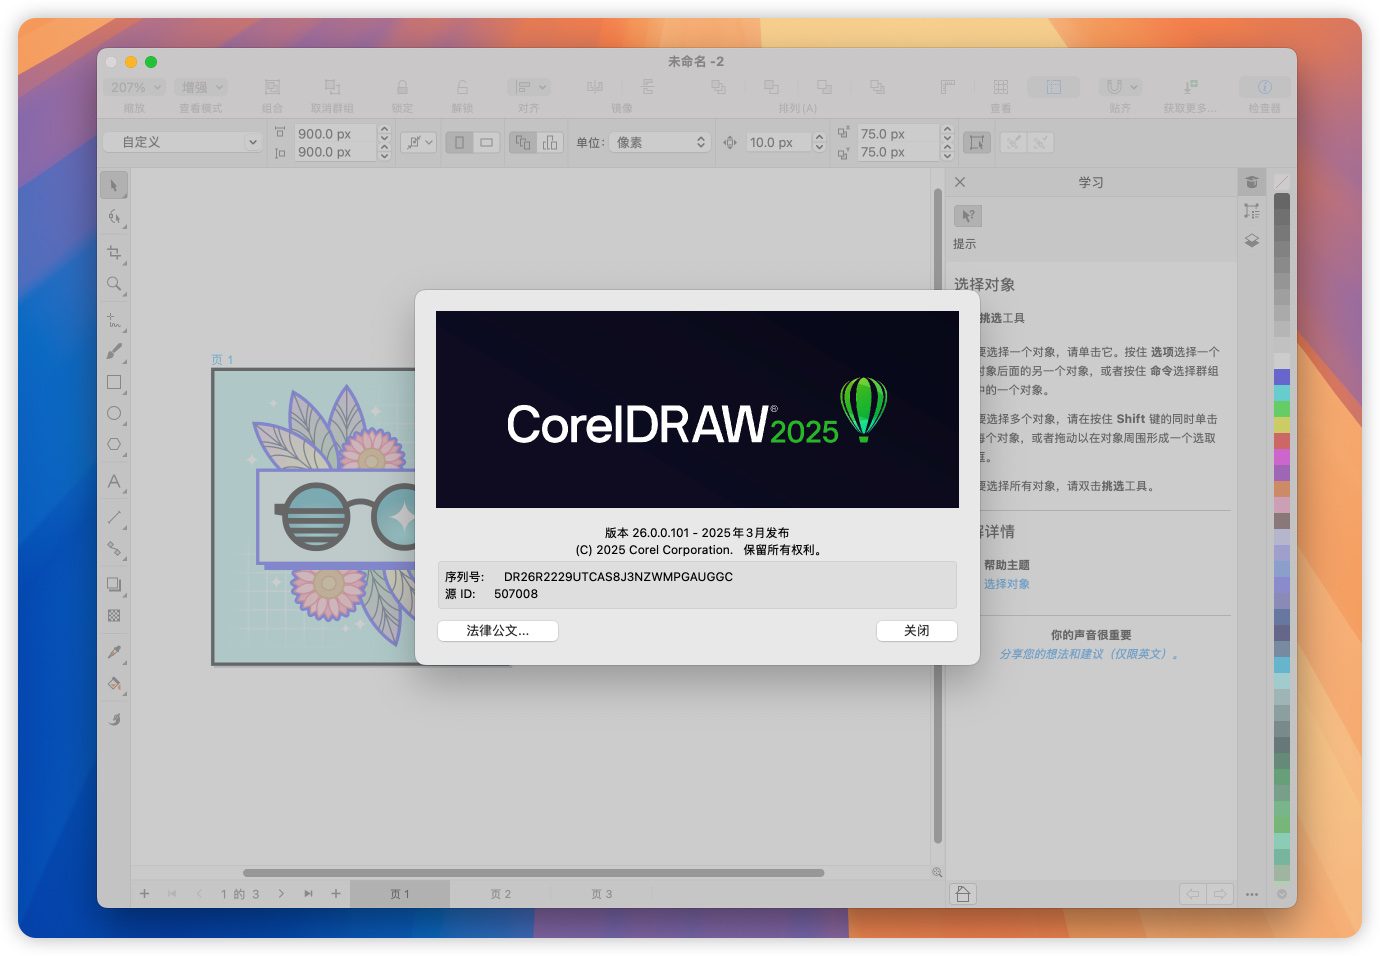Add a page using the leftmost plus button
This screenshot has height=956, width=1380.
(144, 894)
